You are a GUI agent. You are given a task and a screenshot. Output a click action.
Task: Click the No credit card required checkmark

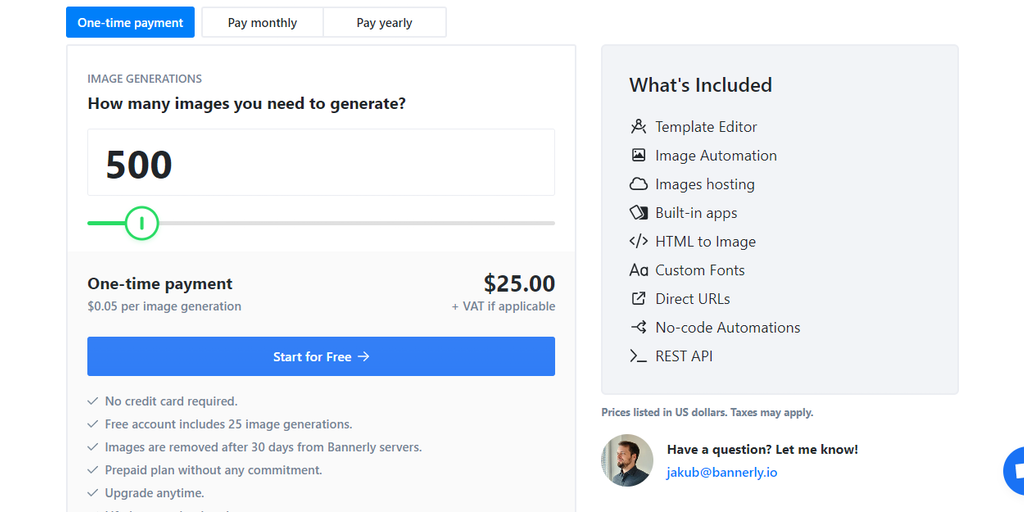tap(93, 401)
